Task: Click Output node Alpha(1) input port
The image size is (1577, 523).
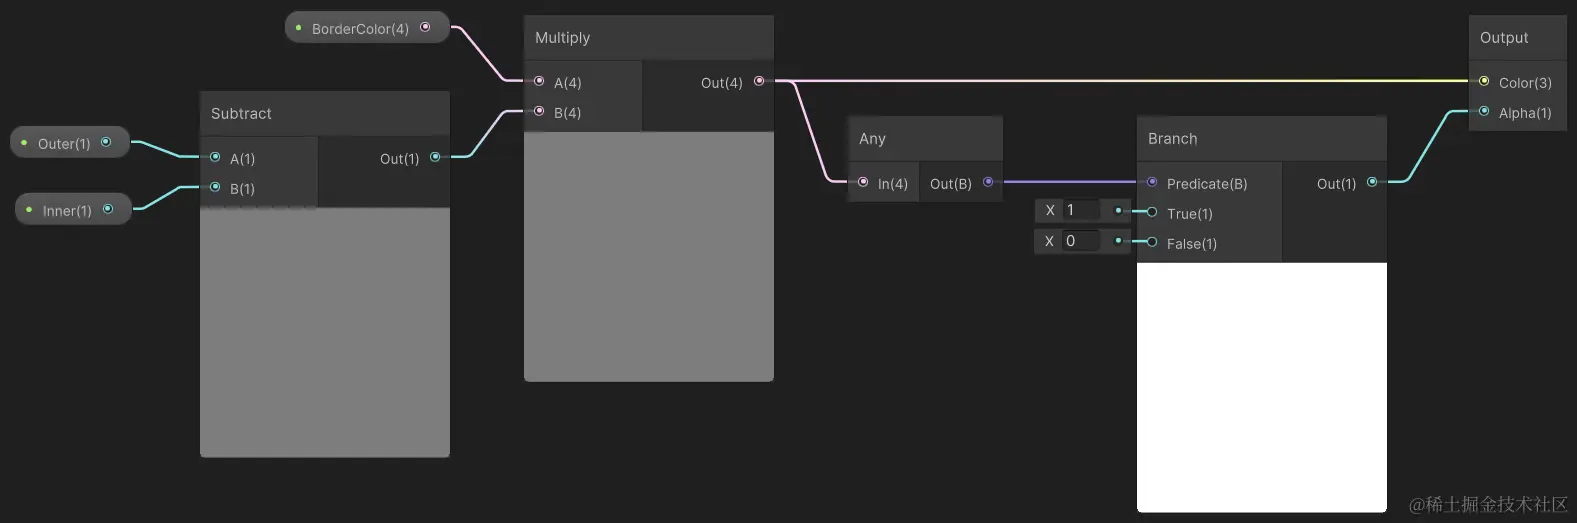Action: [1484, 111]
